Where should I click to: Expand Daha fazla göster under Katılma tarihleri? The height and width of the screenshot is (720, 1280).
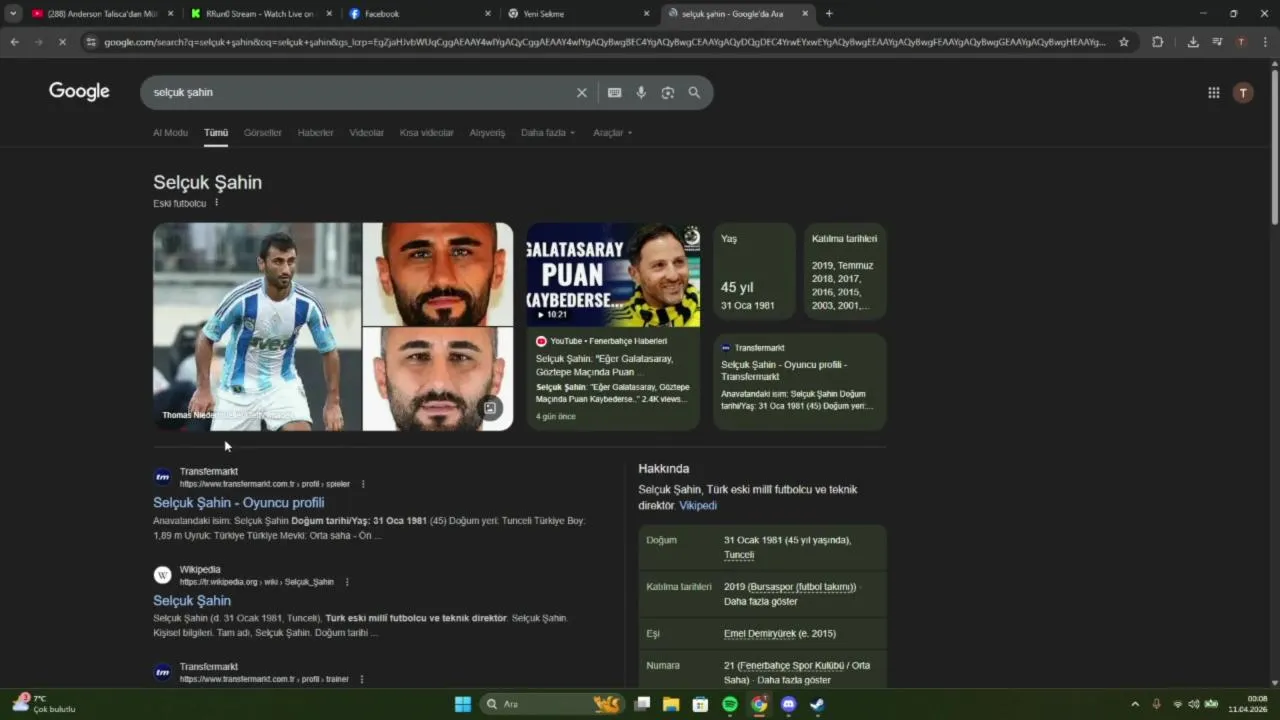(x=761, y=601)
